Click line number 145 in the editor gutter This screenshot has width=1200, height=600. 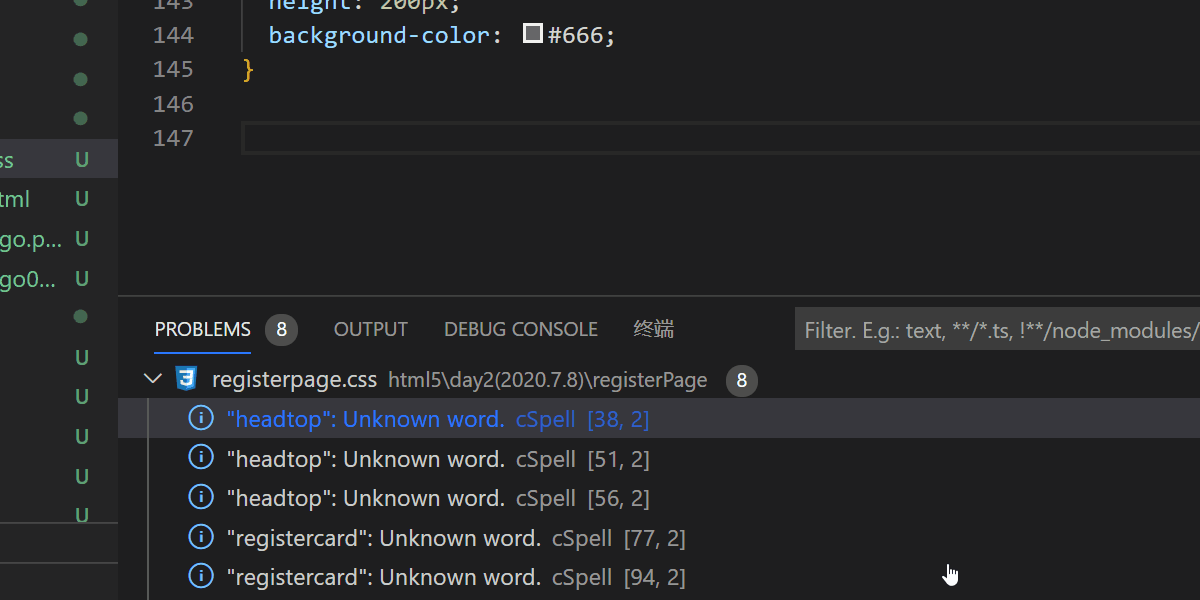[x=172, y=69]
